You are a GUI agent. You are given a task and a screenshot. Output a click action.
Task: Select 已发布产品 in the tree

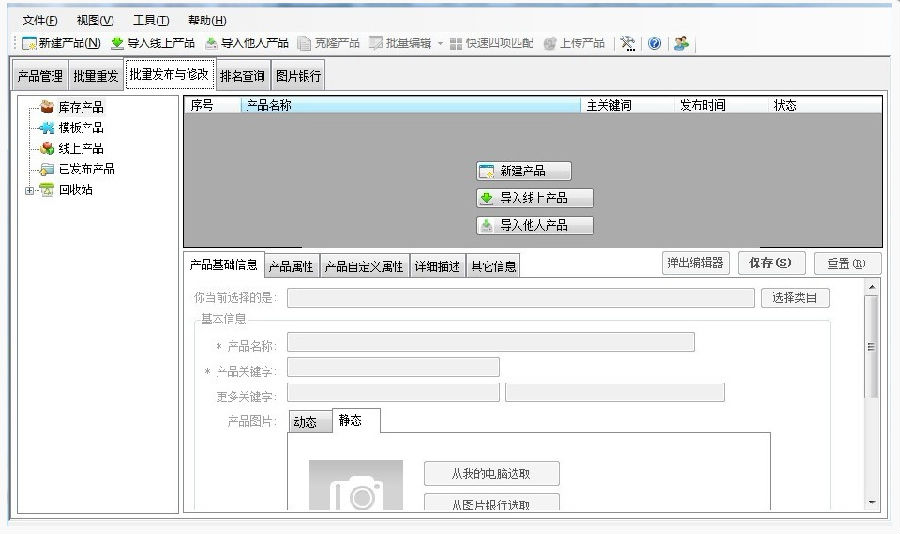coord(87,169)
